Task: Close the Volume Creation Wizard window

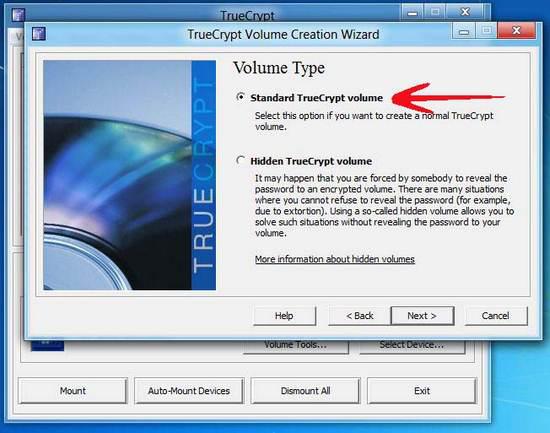Action: click(517, 31)
